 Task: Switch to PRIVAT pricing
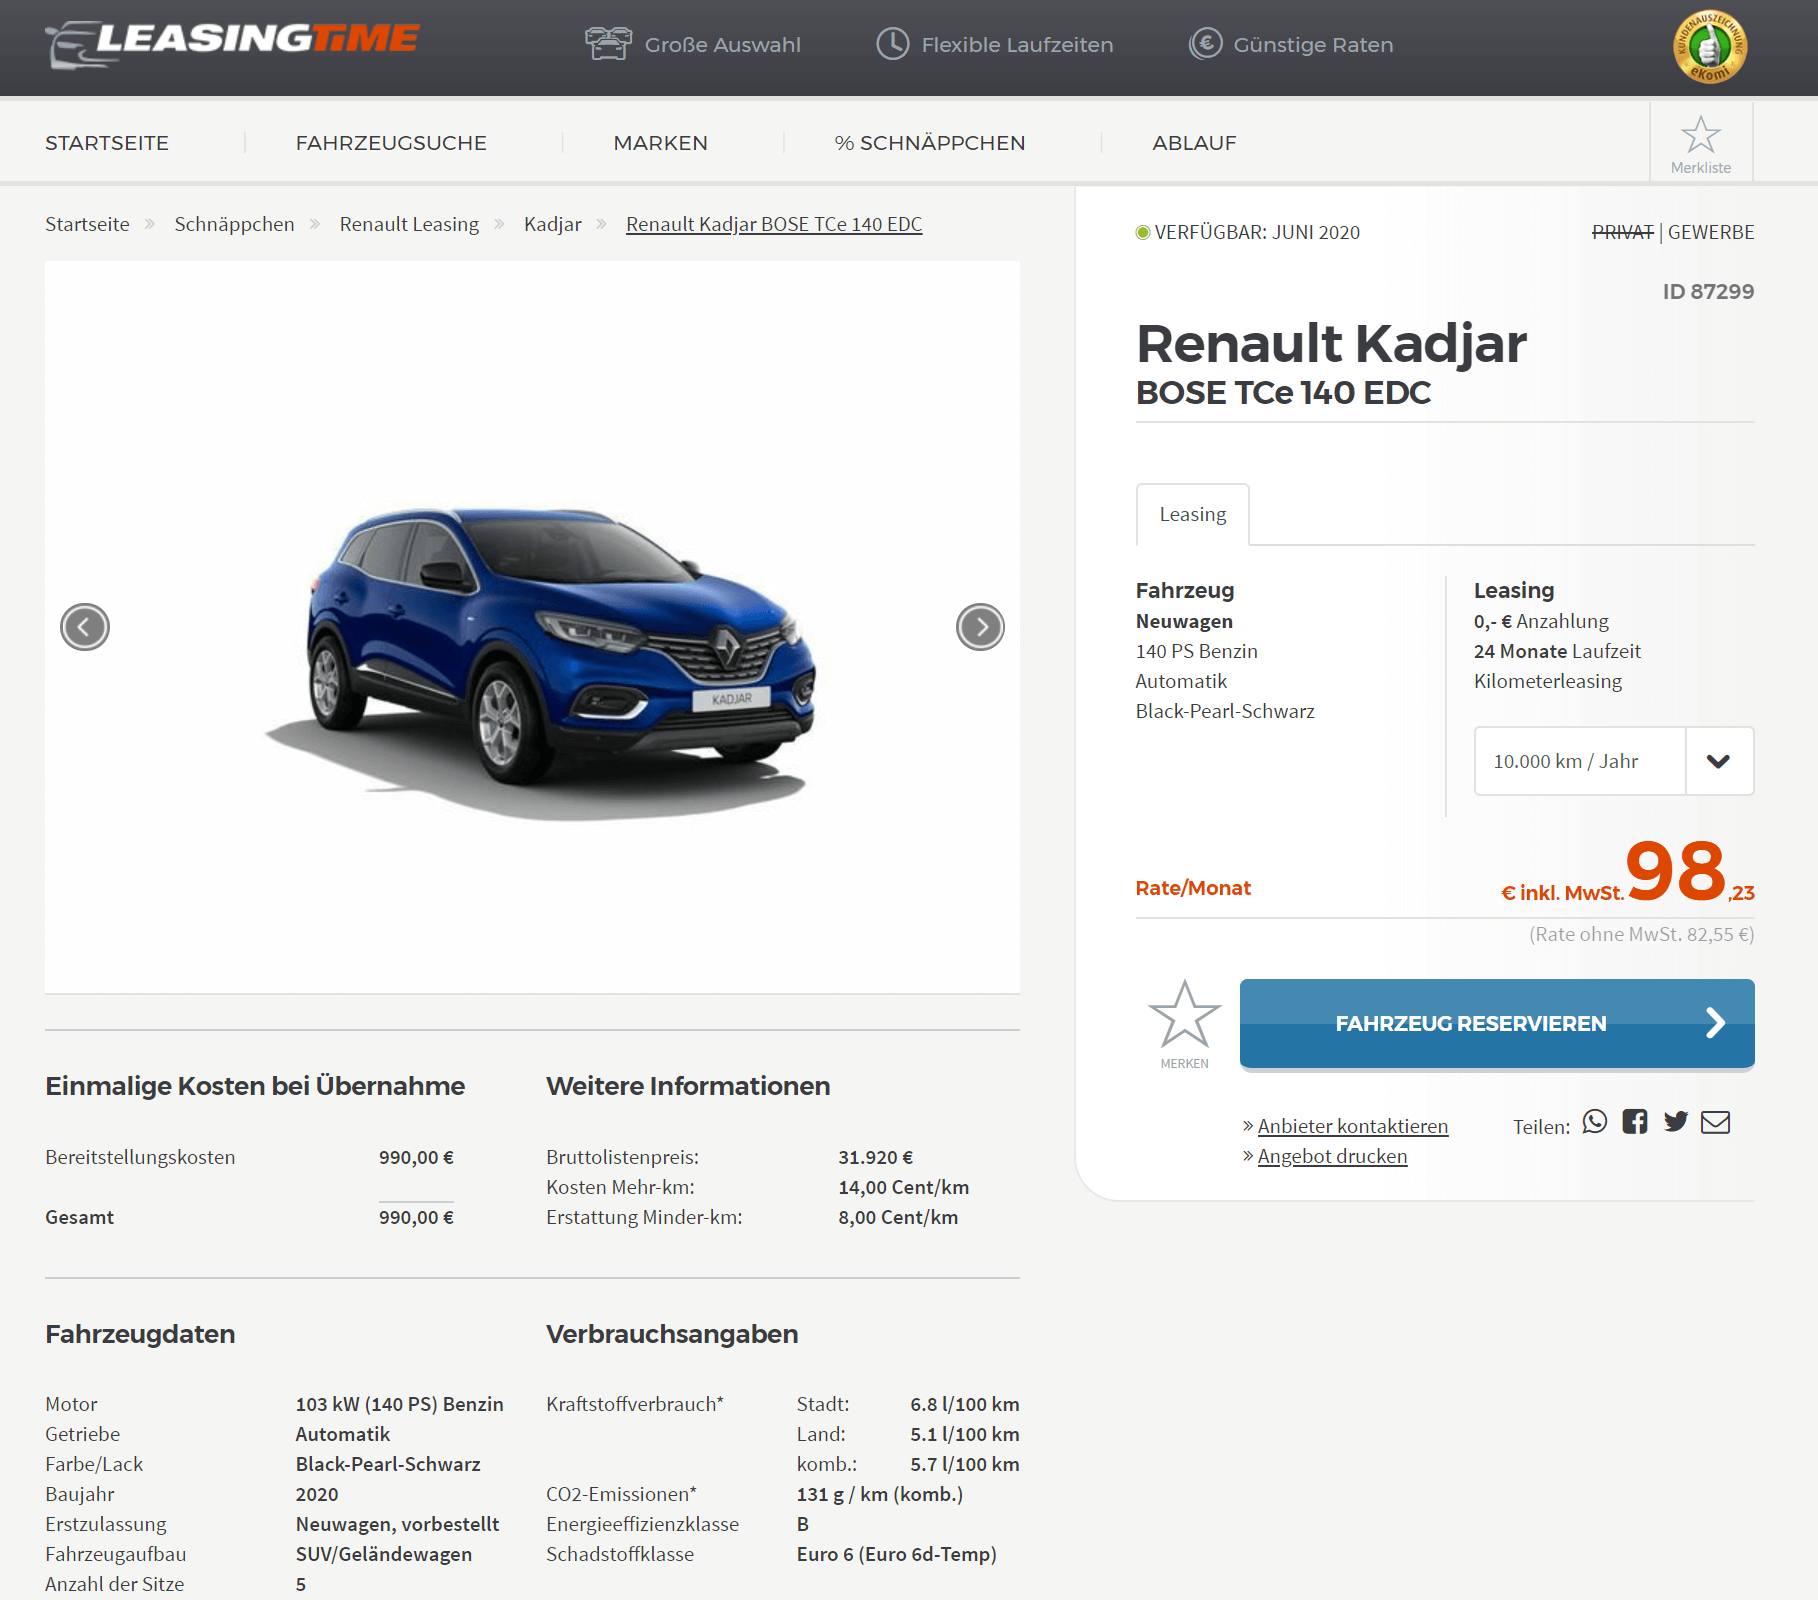pyautogui.click(x=1622, y=232)
